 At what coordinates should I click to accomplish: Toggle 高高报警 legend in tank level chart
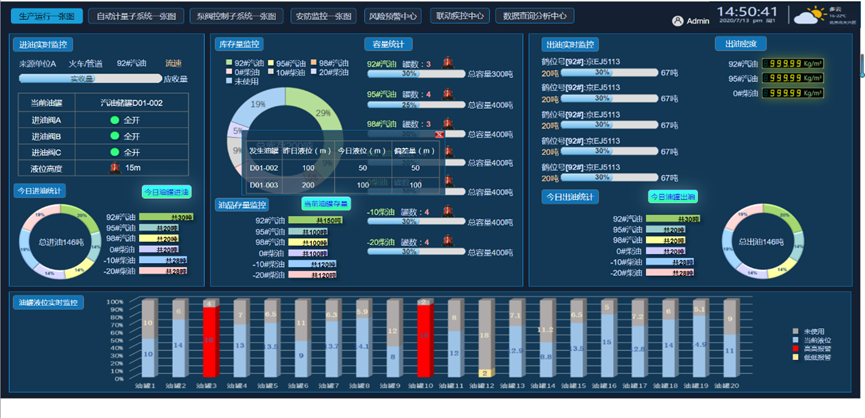pos(796,348)
